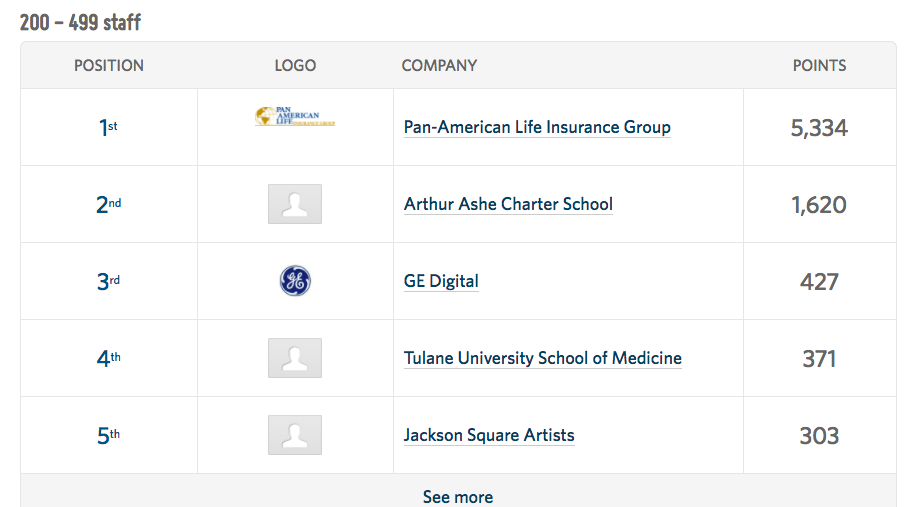
Task: Click Arthur Ashe Charter School placeholder avatar
Action: (x=295, y=204)
